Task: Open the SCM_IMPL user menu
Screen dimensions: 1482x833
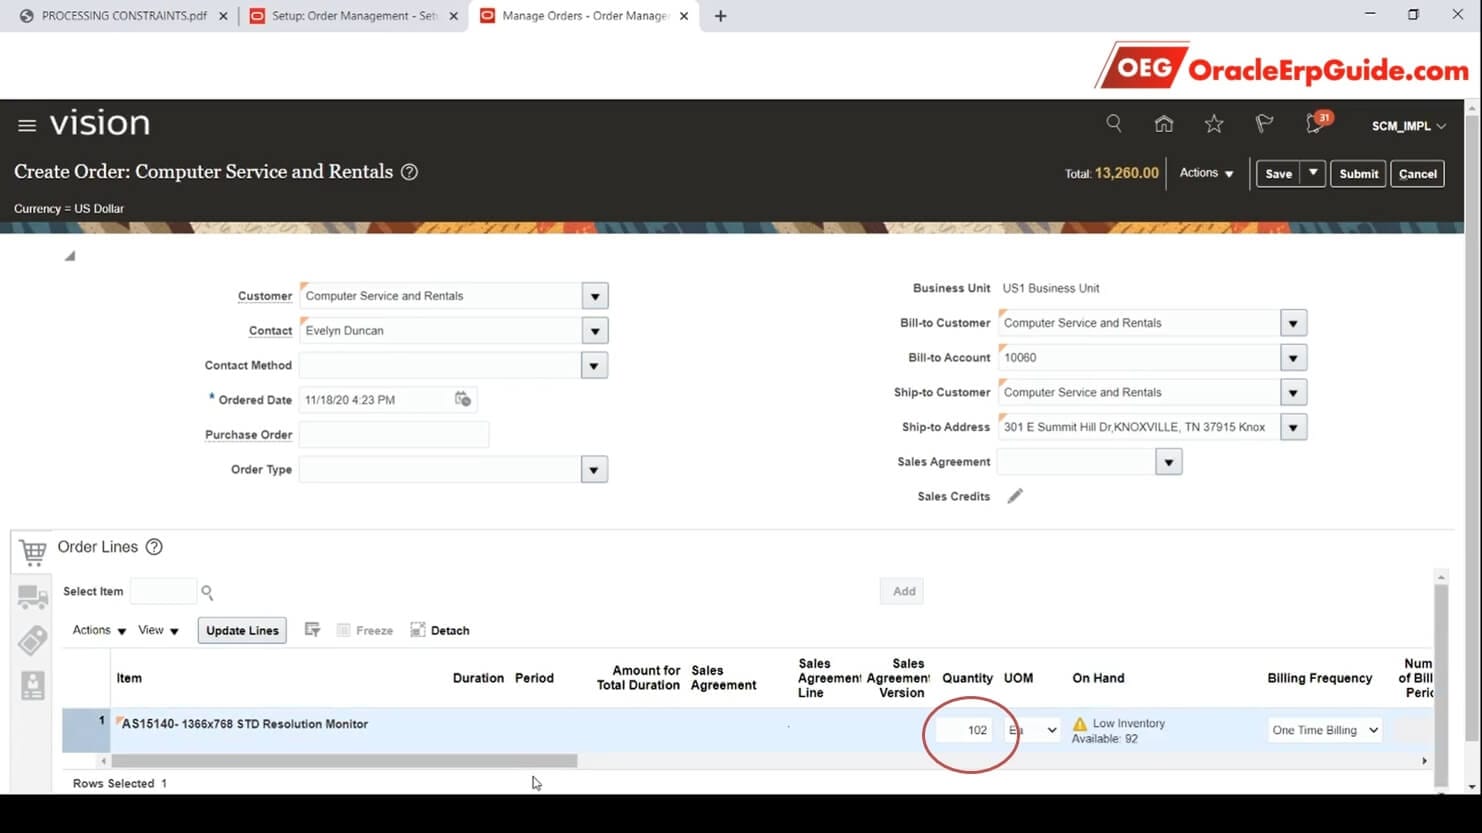Action: (1408, 126)
